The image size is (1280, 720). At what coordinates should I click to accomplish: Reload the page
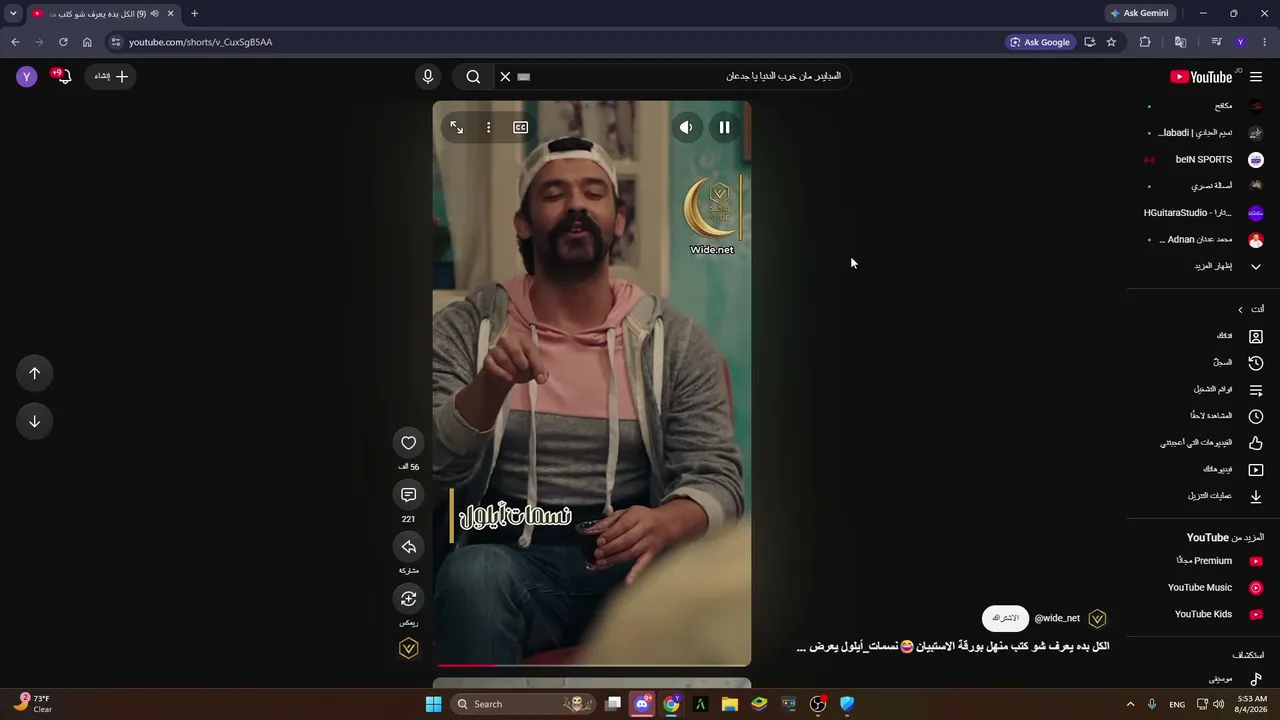[x=63, y=42]
